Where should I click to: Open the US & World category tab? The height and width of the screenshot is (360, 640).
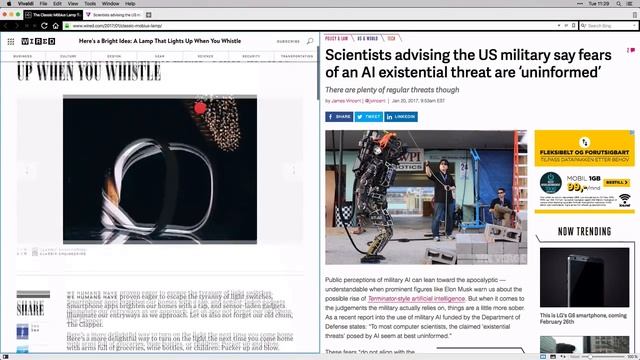(x=367, y=38)
